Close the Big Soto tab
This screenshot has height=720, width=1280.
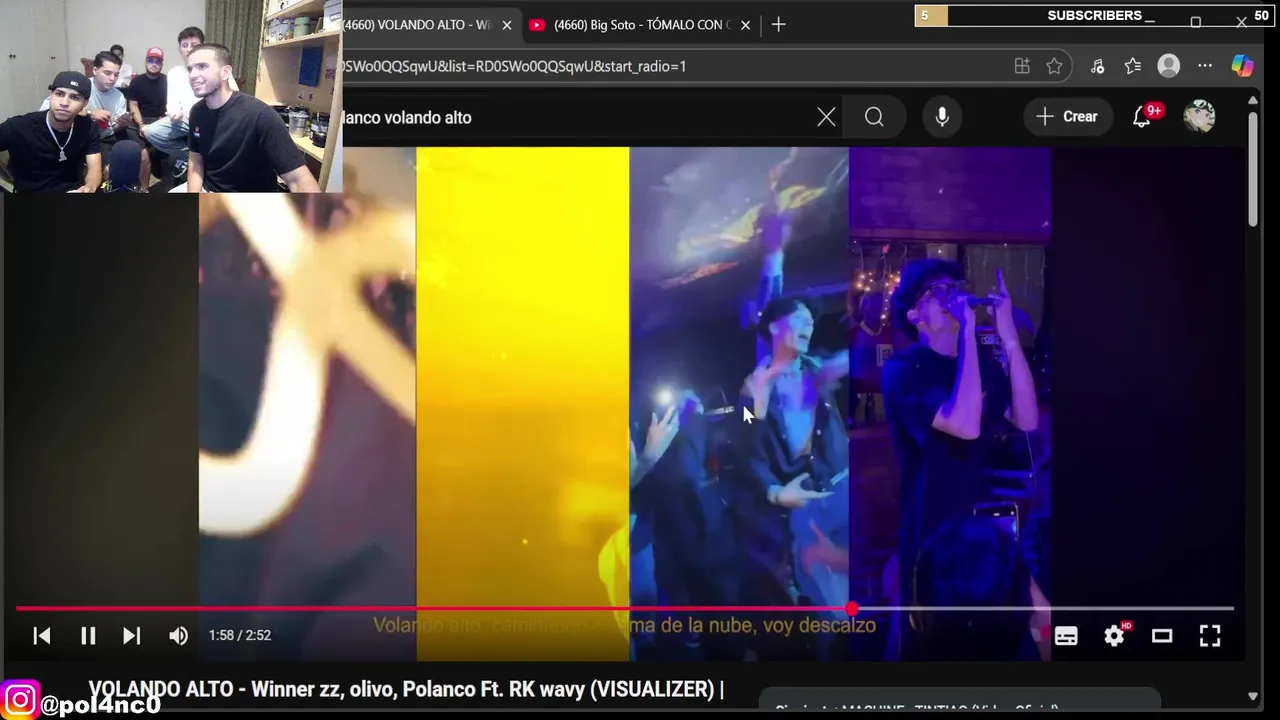pyautogui.click(x=745, y=25)
